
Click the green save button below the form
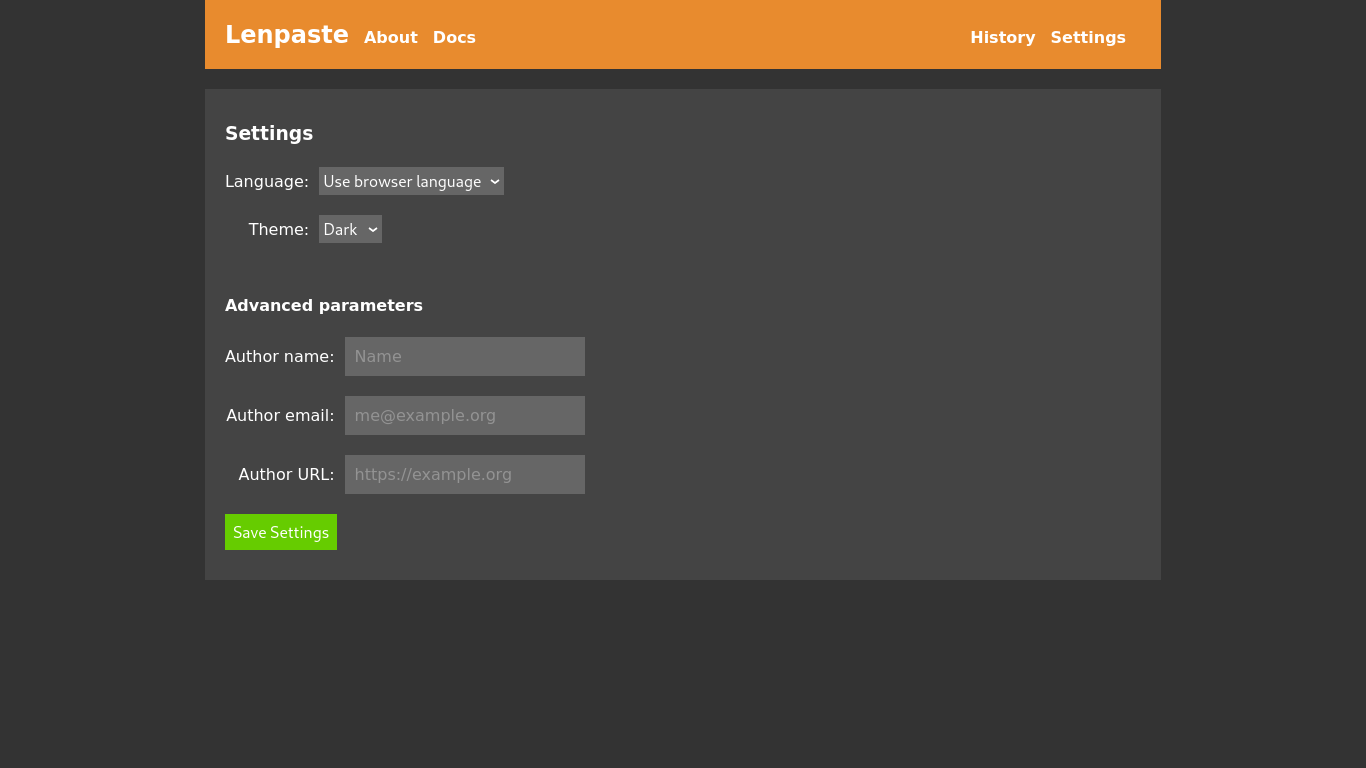(x=280, y=531)
